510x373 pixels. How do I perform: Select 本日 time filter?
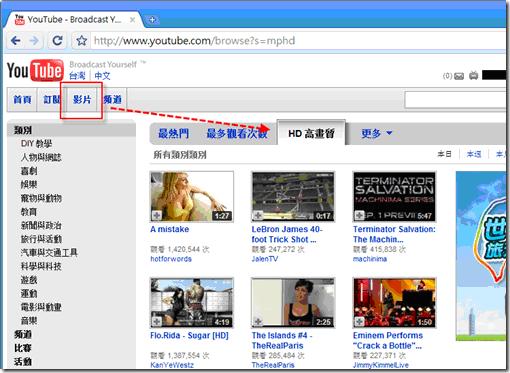point(445,154)
